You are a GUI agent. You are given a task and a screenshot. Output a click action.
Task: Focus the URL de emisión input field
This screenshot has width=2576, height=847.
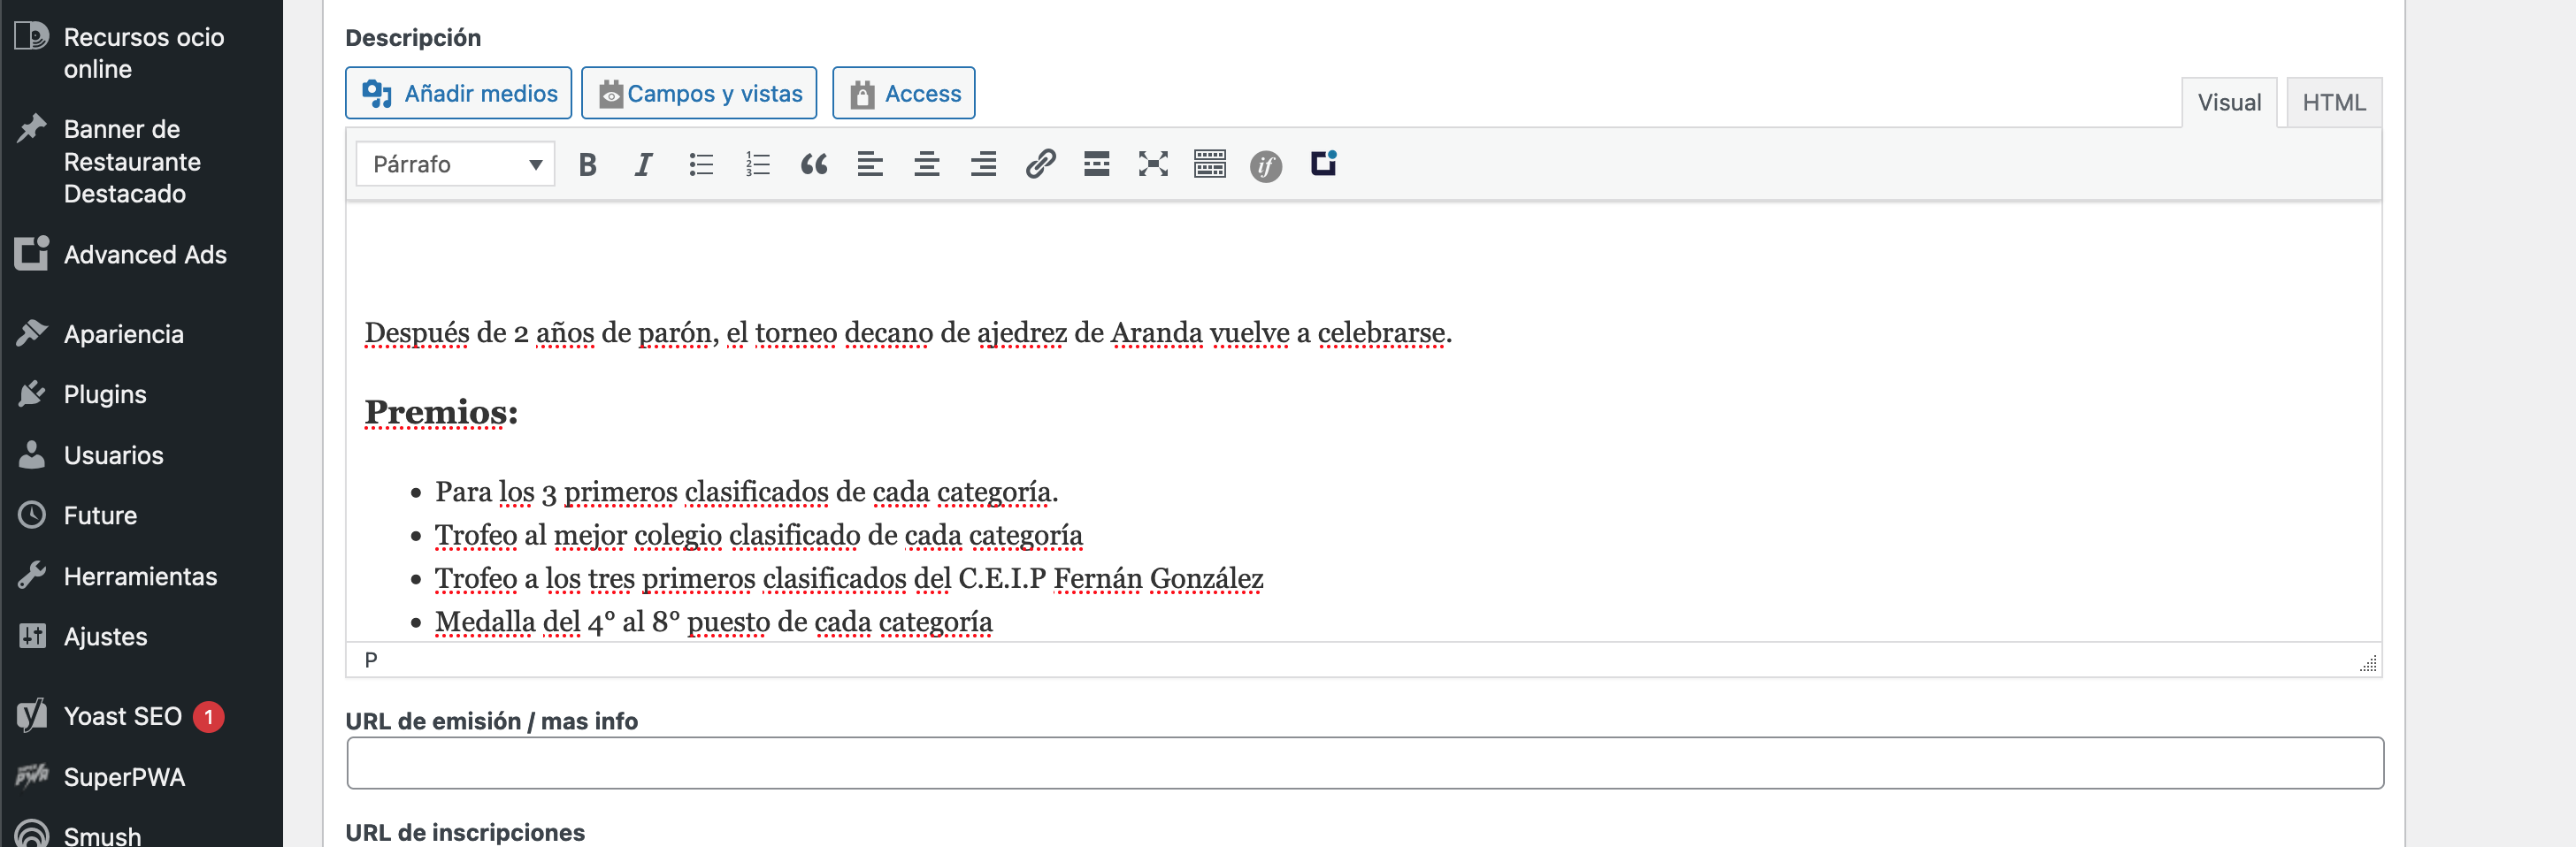click(1365, 763)
